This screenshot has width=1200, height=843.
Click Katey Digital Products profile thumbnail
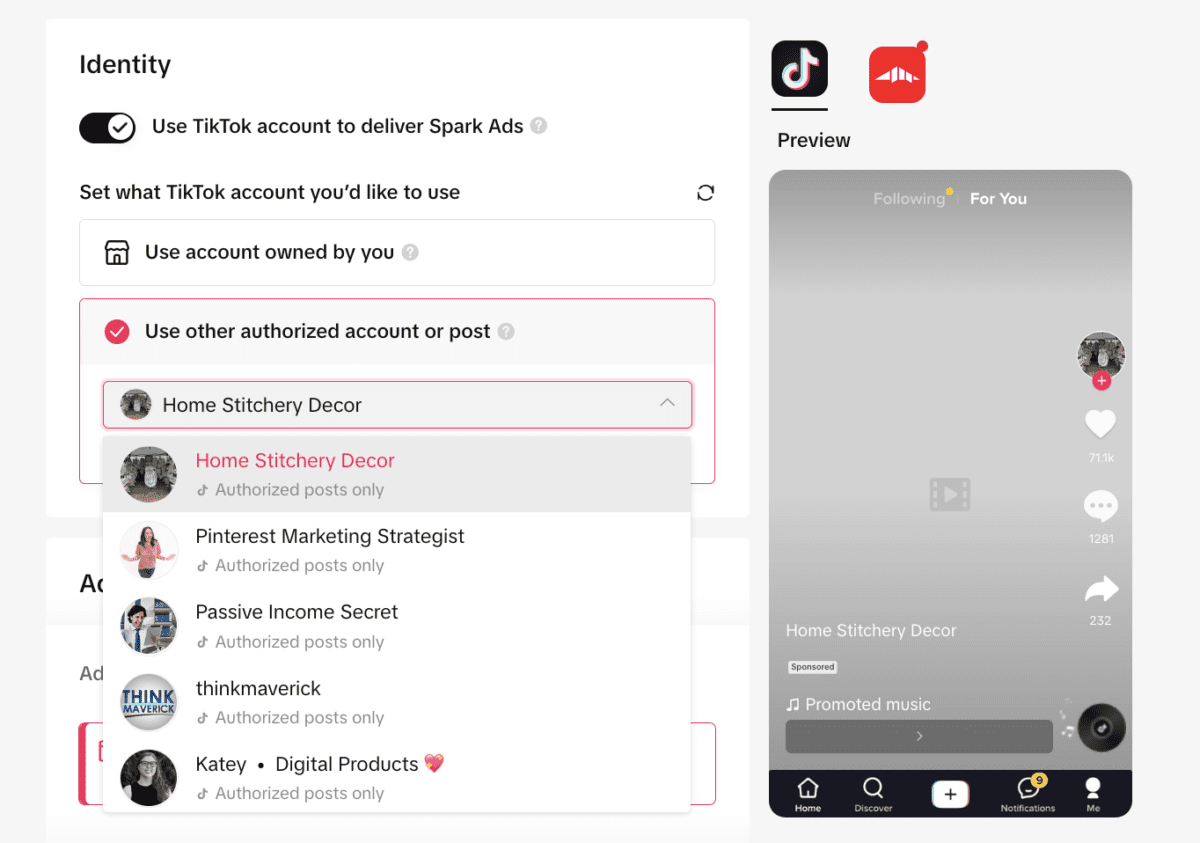[148, 778]
